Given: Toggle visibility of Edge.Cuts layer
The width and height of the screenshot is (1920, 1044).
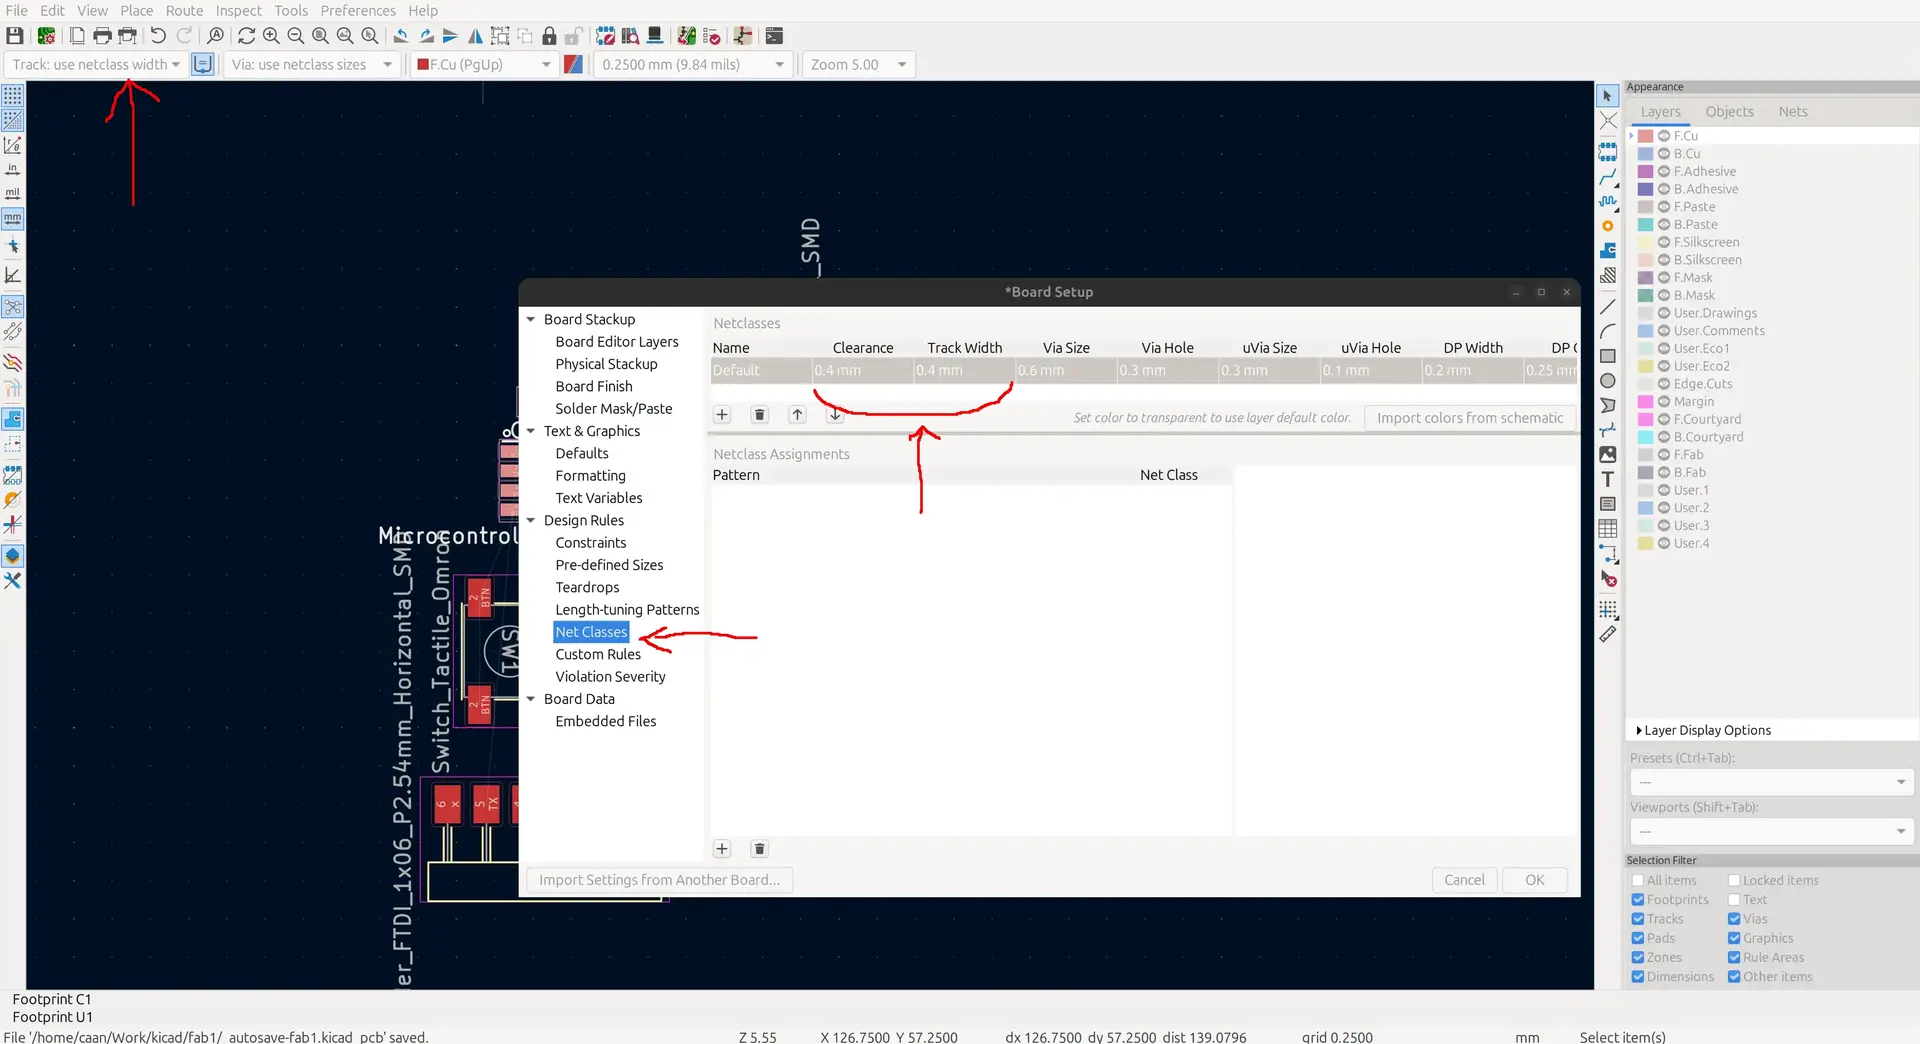Looking at the screenshot, I should [x=1664, y=384].
